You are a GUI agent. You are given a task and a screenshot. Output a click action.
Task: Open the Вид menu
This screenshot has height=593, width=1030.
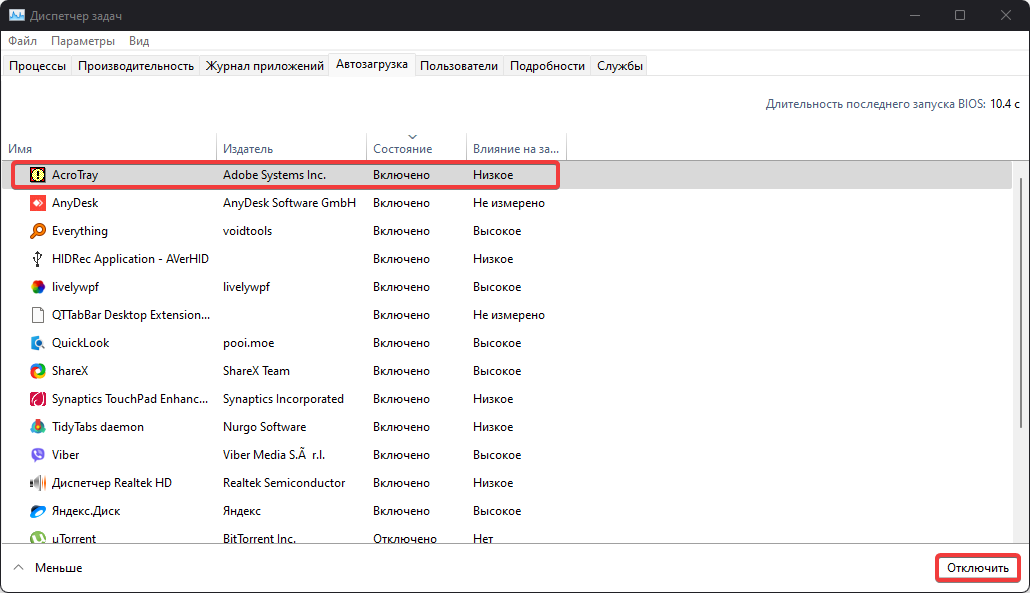pyautogui.click(x=139, y=41)
